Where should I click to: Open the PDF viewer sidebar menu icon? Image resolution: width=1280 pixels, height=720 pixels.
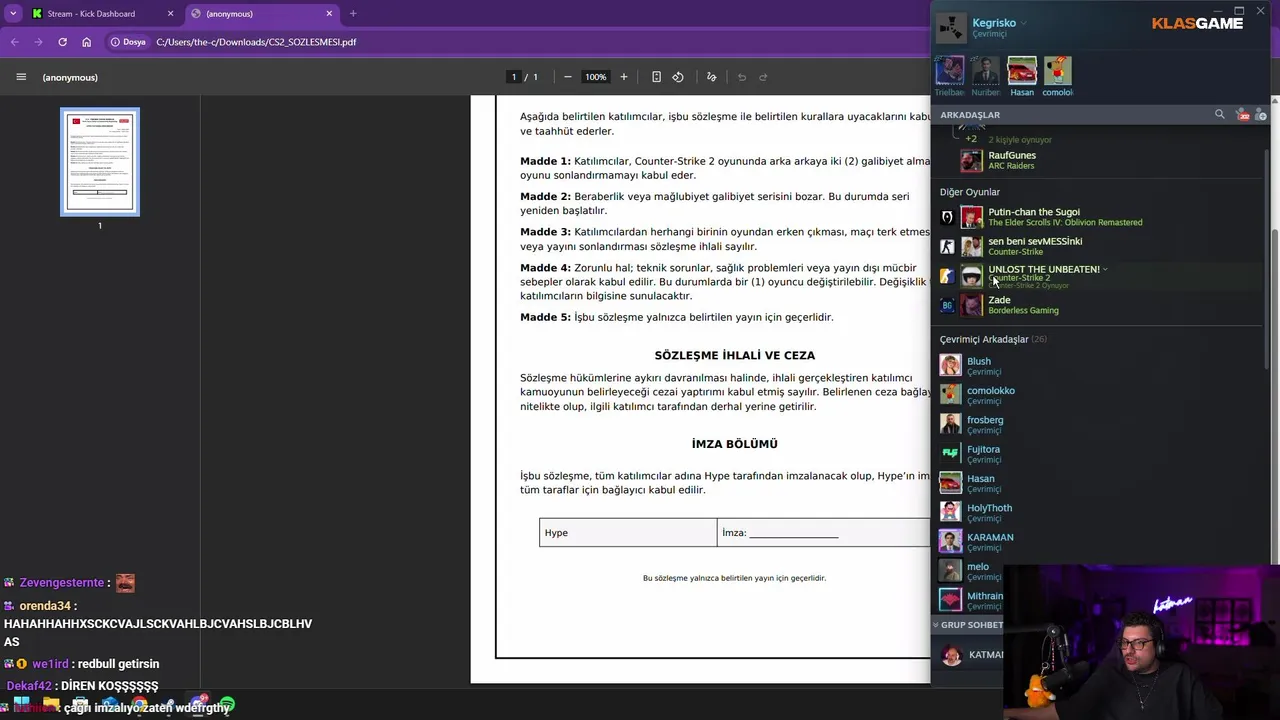(x=21, y=77)
